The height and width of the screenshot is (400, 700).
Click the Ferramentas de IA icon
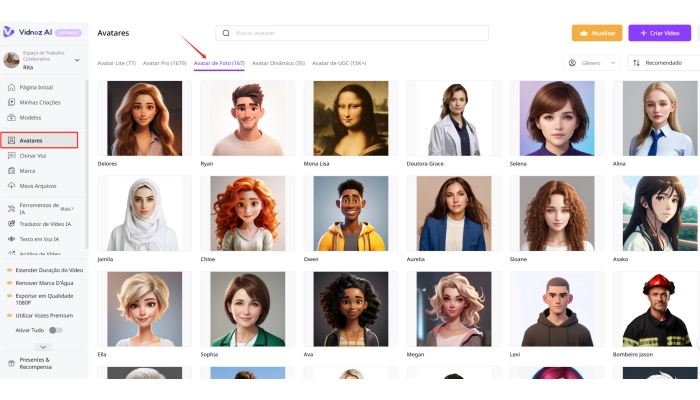12,208
